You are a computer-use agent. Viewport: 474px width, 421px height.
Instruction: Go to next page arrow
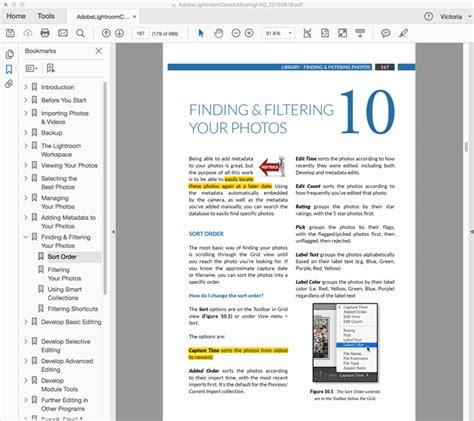pos(119,33)
